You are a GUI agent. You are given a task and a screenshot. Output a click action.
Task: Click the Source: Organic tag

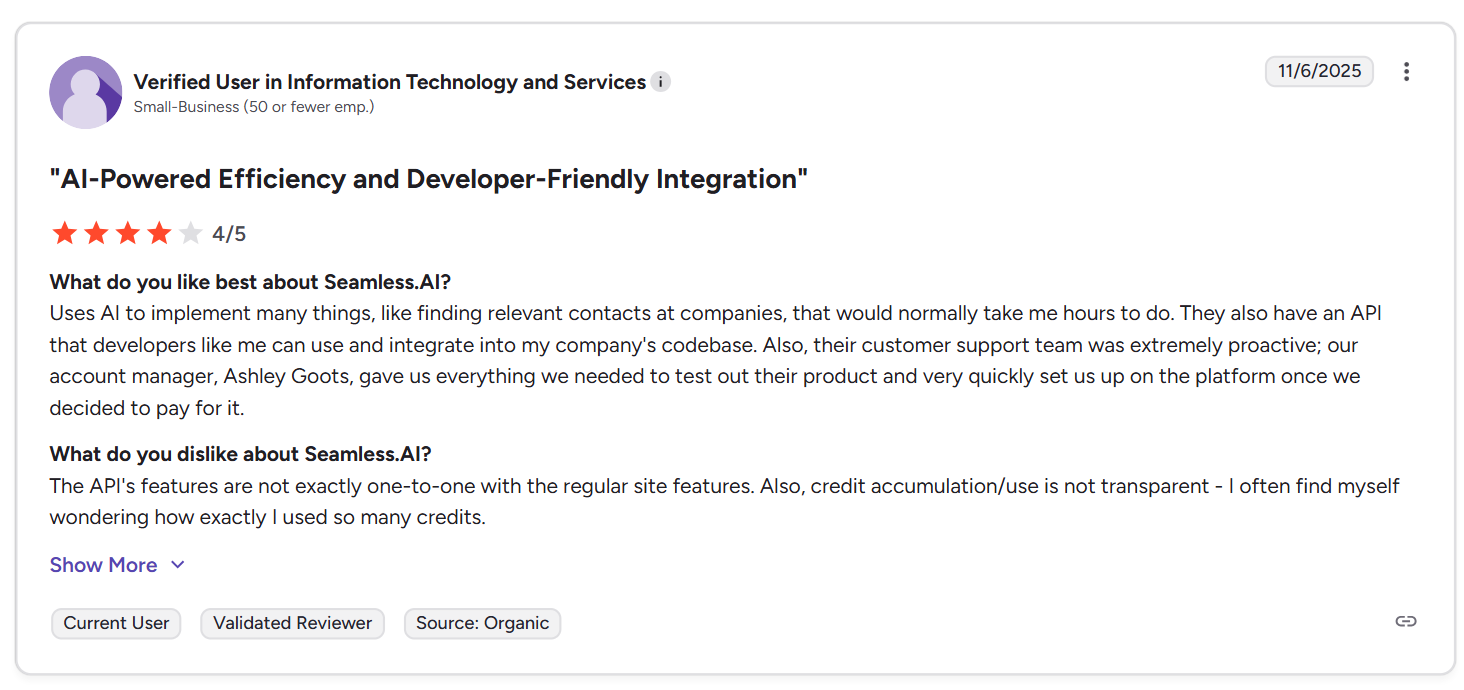click(482, 623)
